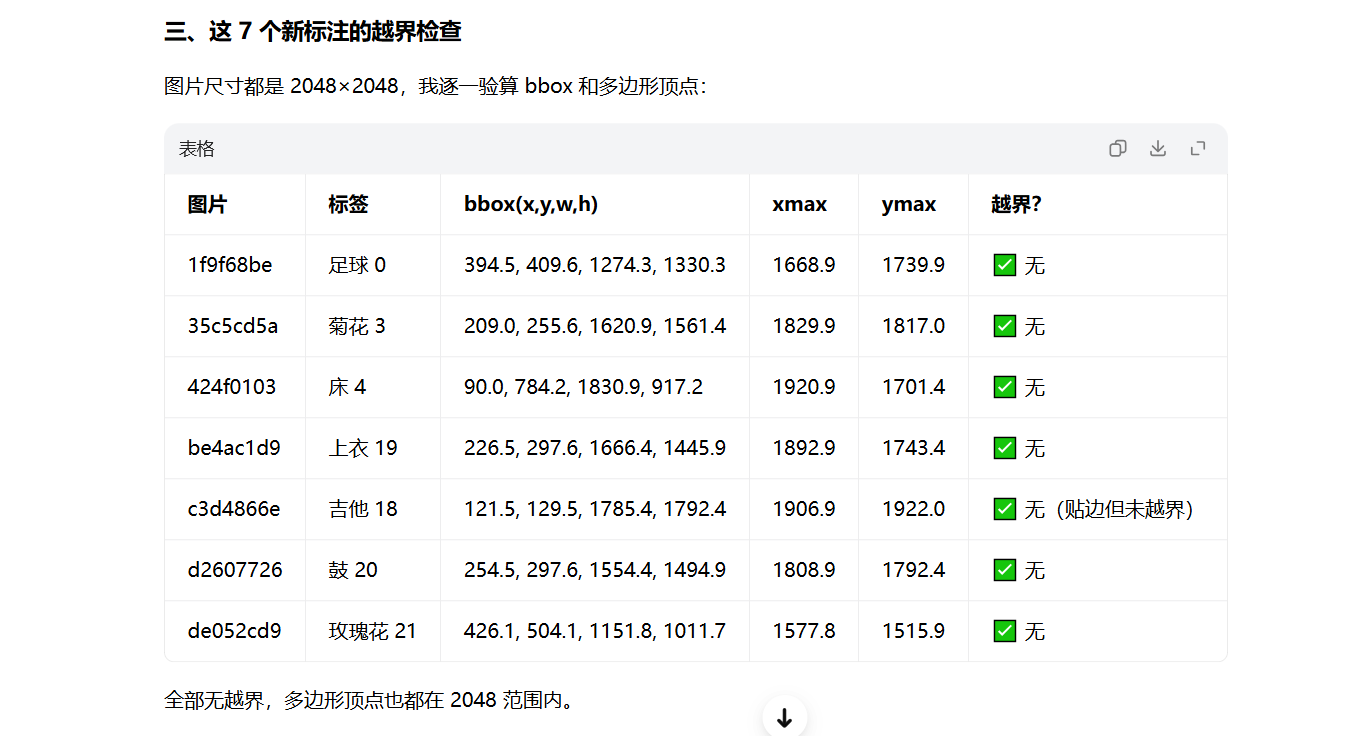Click ymax value 1739.9
The width and height of the screenshot is (1356, 736).
pos(914,265)
